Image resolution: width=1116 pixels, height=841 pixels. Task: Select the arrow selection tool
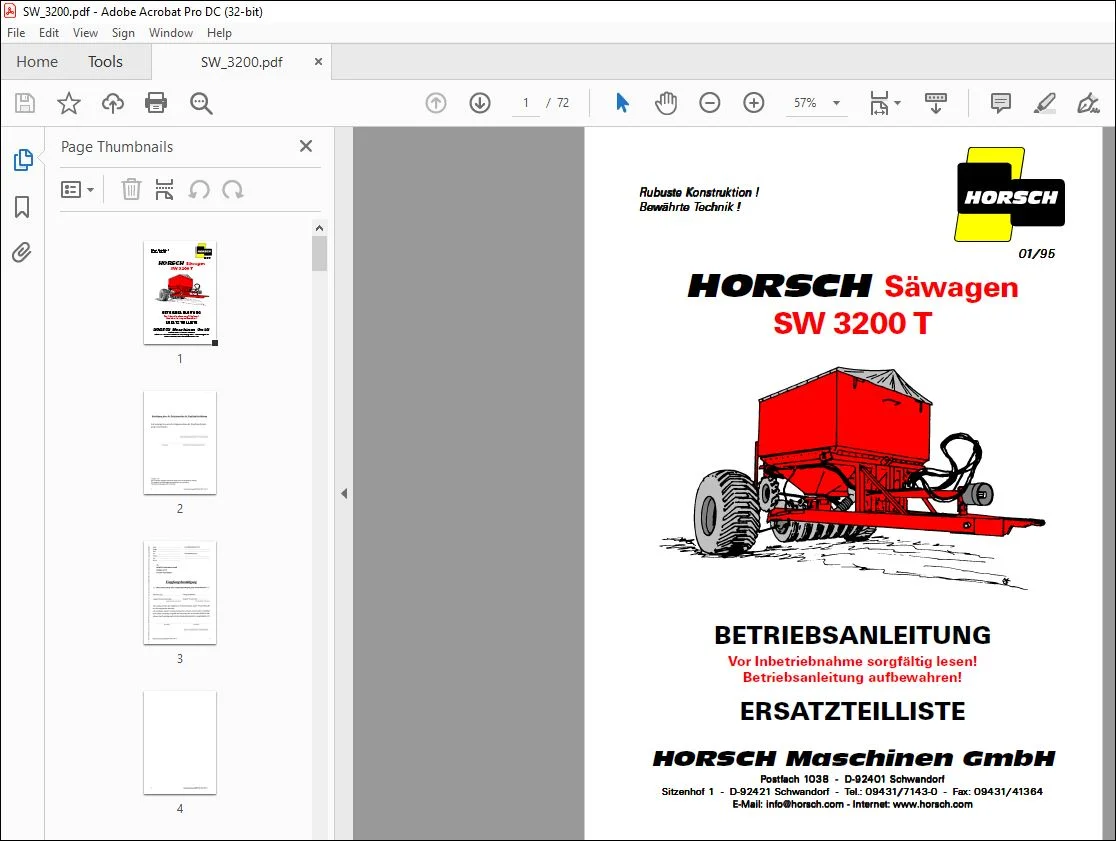coord(622,103)
